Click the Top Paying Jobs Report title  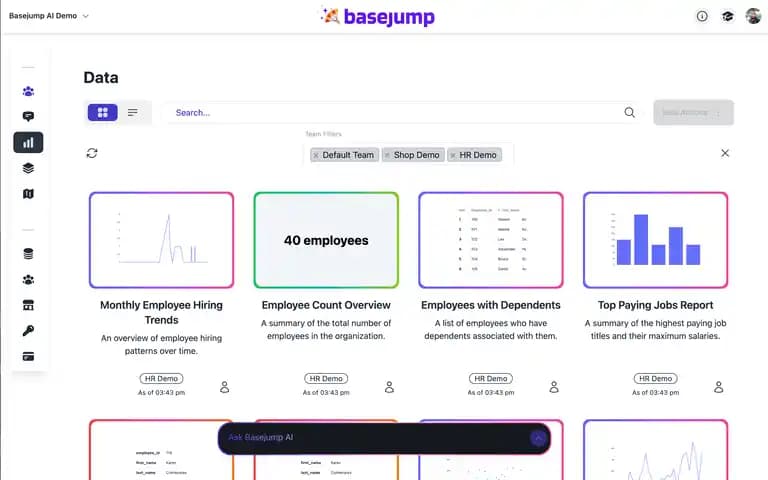655,305
